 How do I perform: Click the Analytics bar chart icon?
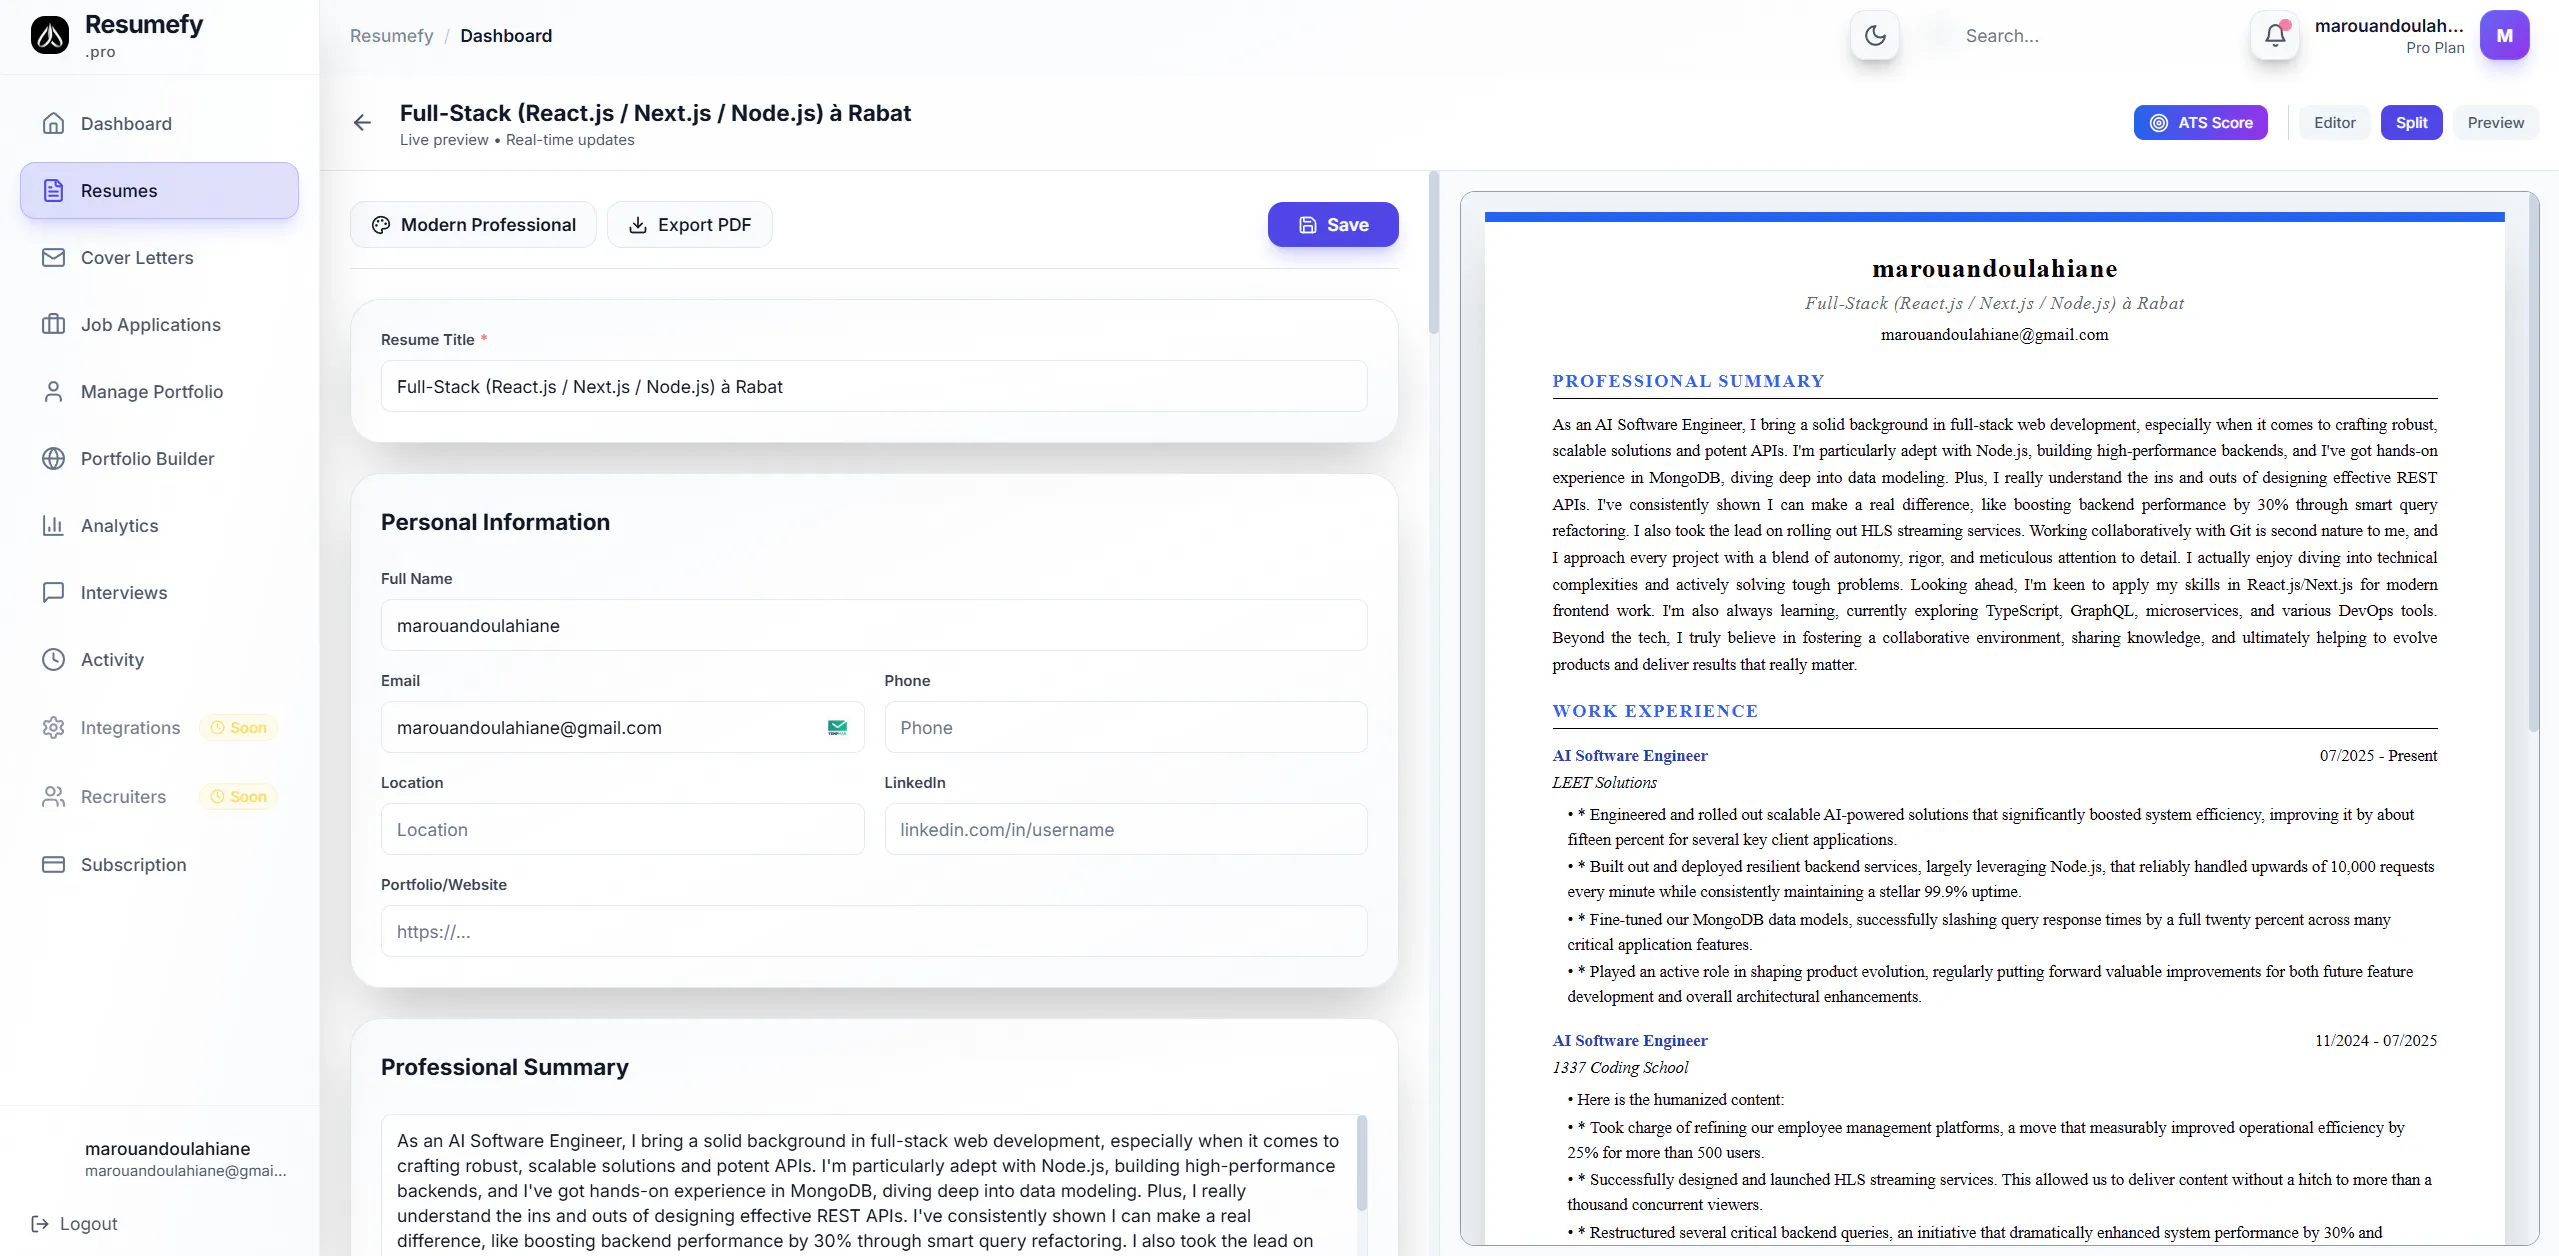pyautogui.click(x=53, y=525)
